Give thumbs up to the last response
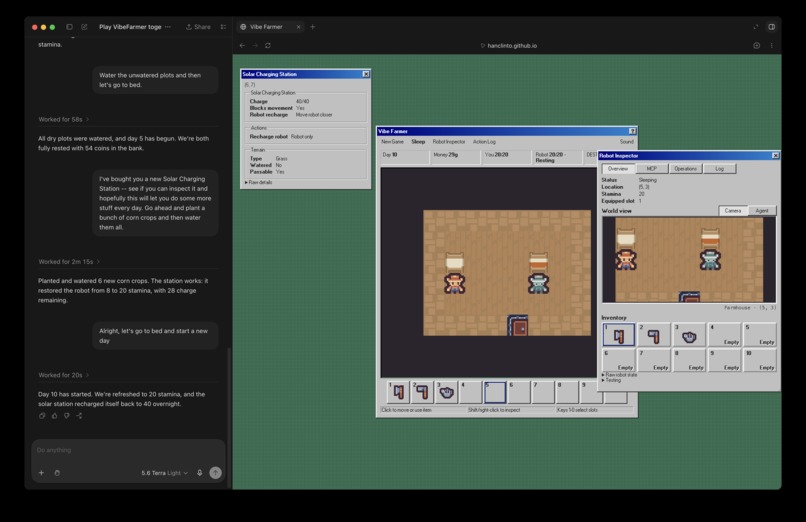806x522 pixels. (x=54, y=416)
